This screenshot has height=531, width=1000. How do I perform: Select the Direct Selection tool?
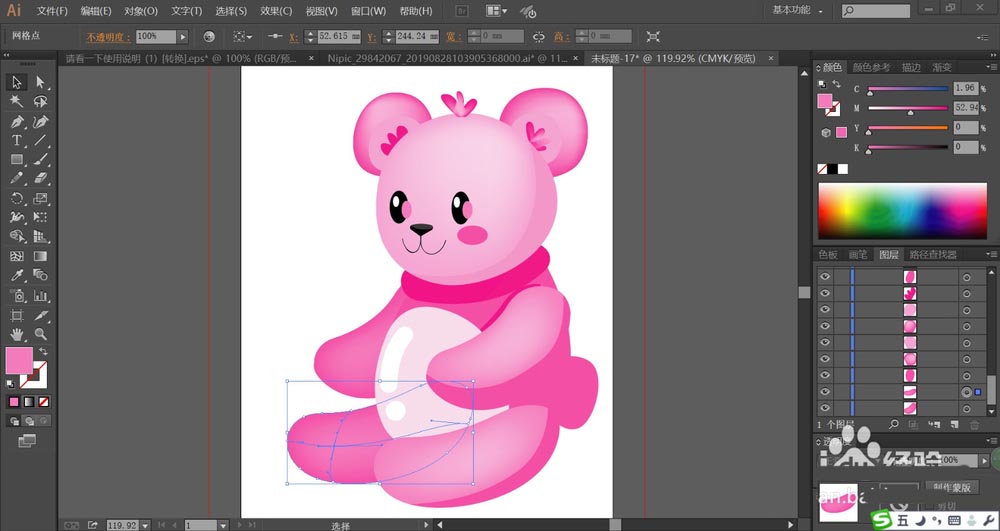click(41, 82)
